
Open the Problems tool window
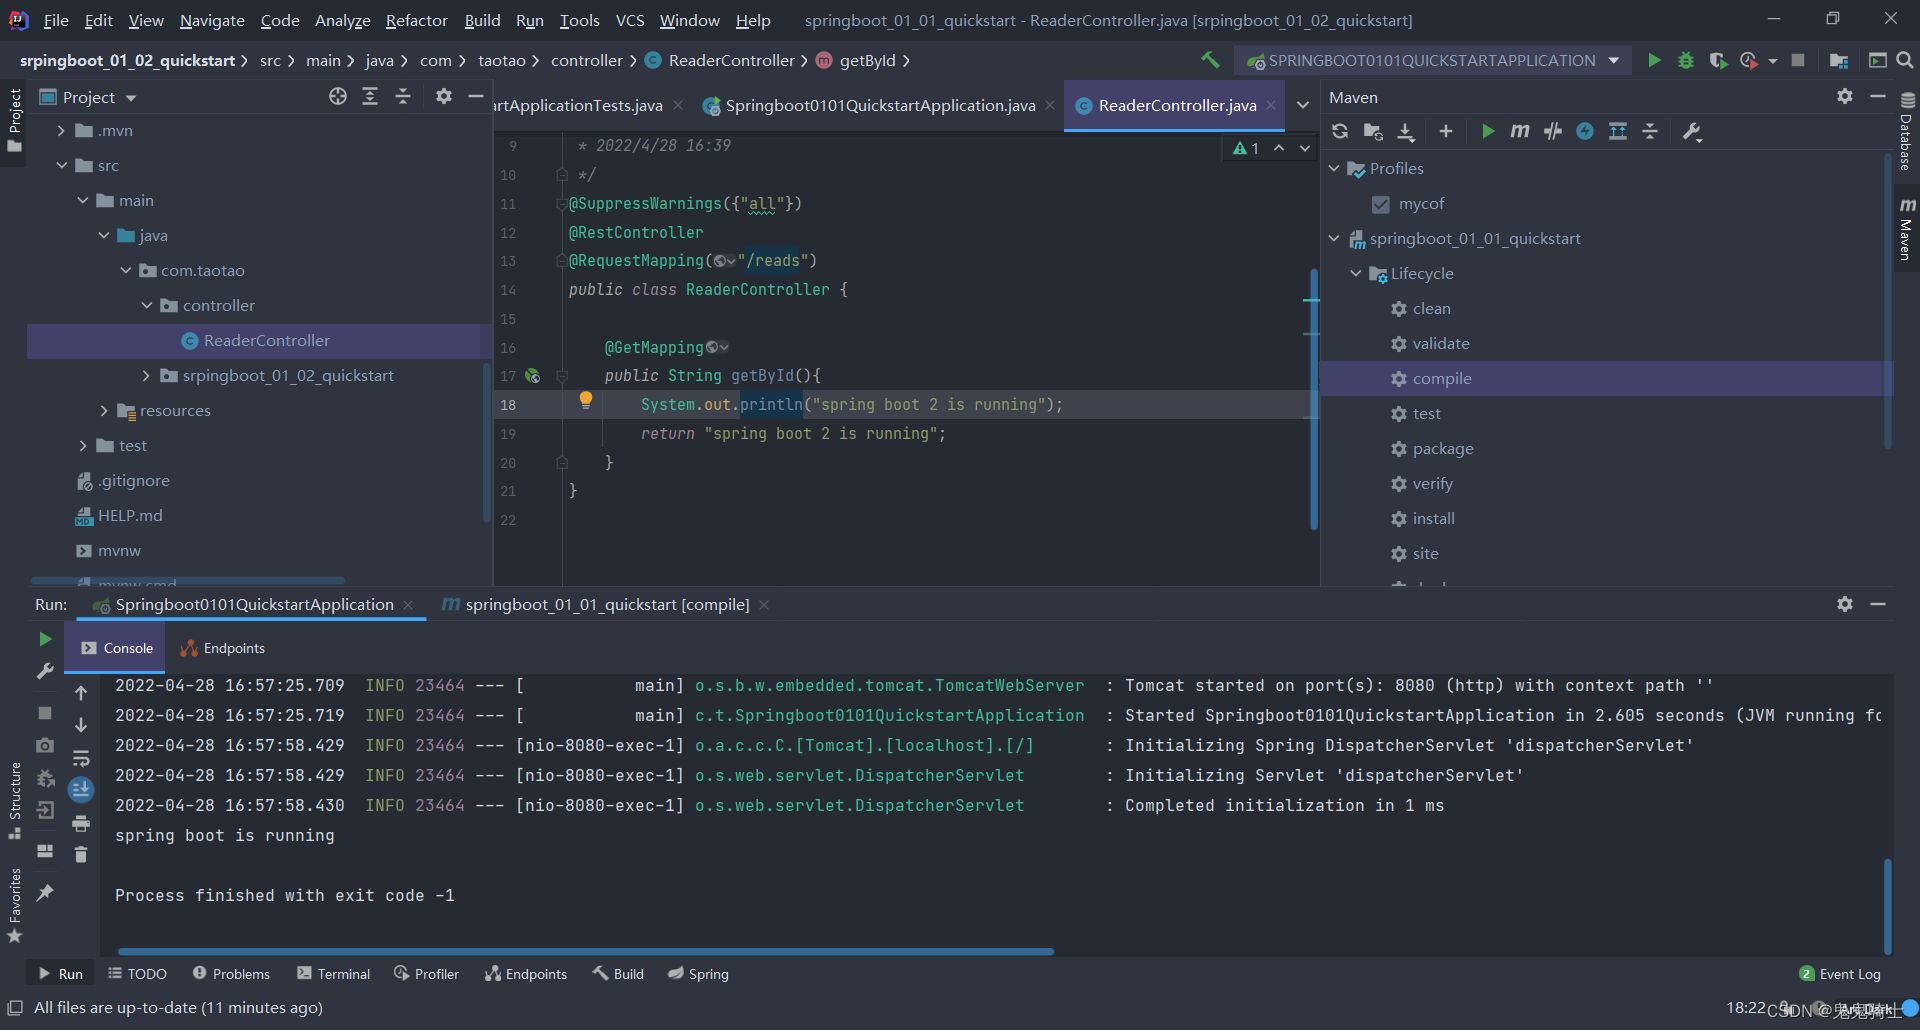tap(231, 974)
